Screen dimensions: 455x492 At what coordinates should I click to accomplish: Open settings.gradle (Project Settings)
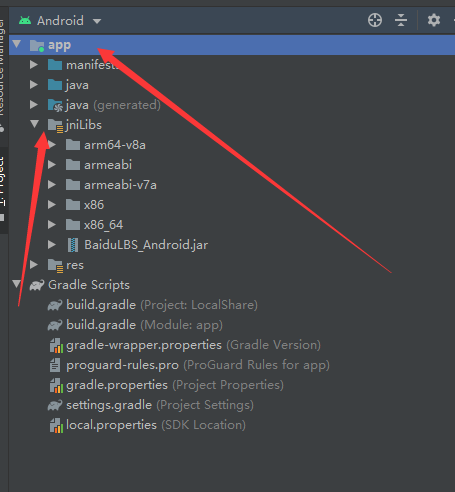click(160, 405)
